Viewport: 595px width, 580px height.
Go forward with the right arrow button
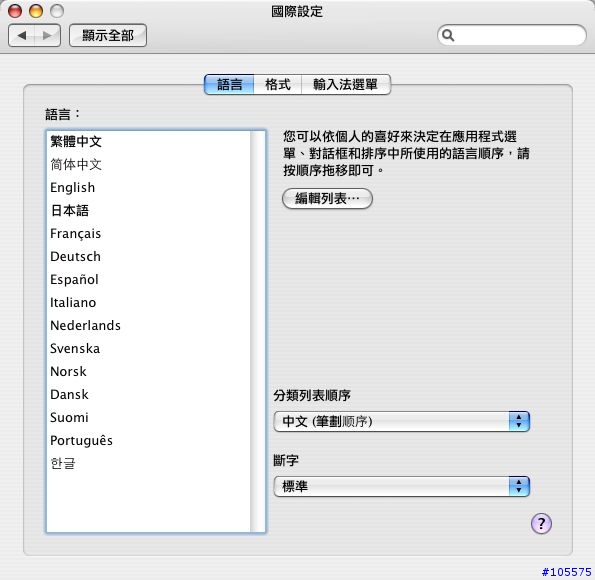pyautogui.click(x=47, y=35)
